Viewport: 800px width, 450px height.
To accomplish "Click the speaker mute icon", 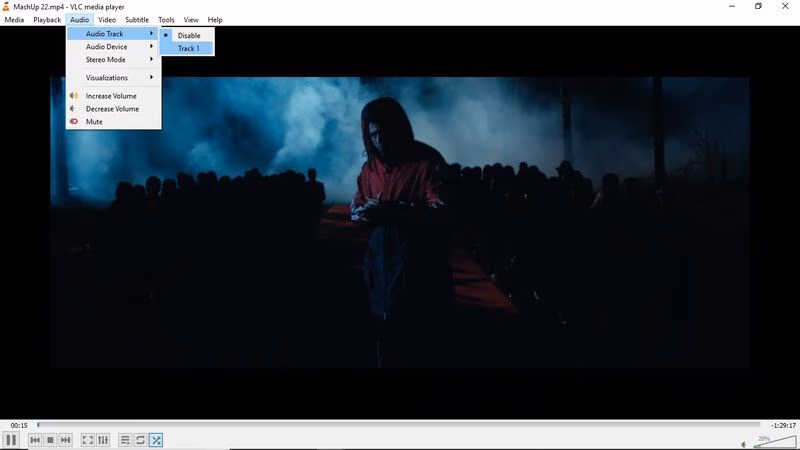I will click(x=744, y=444).
